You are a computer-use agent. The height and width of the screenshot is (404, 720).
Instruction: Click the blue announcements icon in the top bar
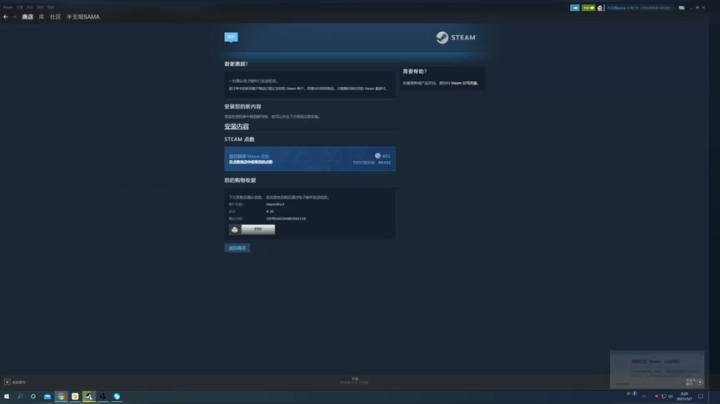pyautogui.click(x=575, y=8)
